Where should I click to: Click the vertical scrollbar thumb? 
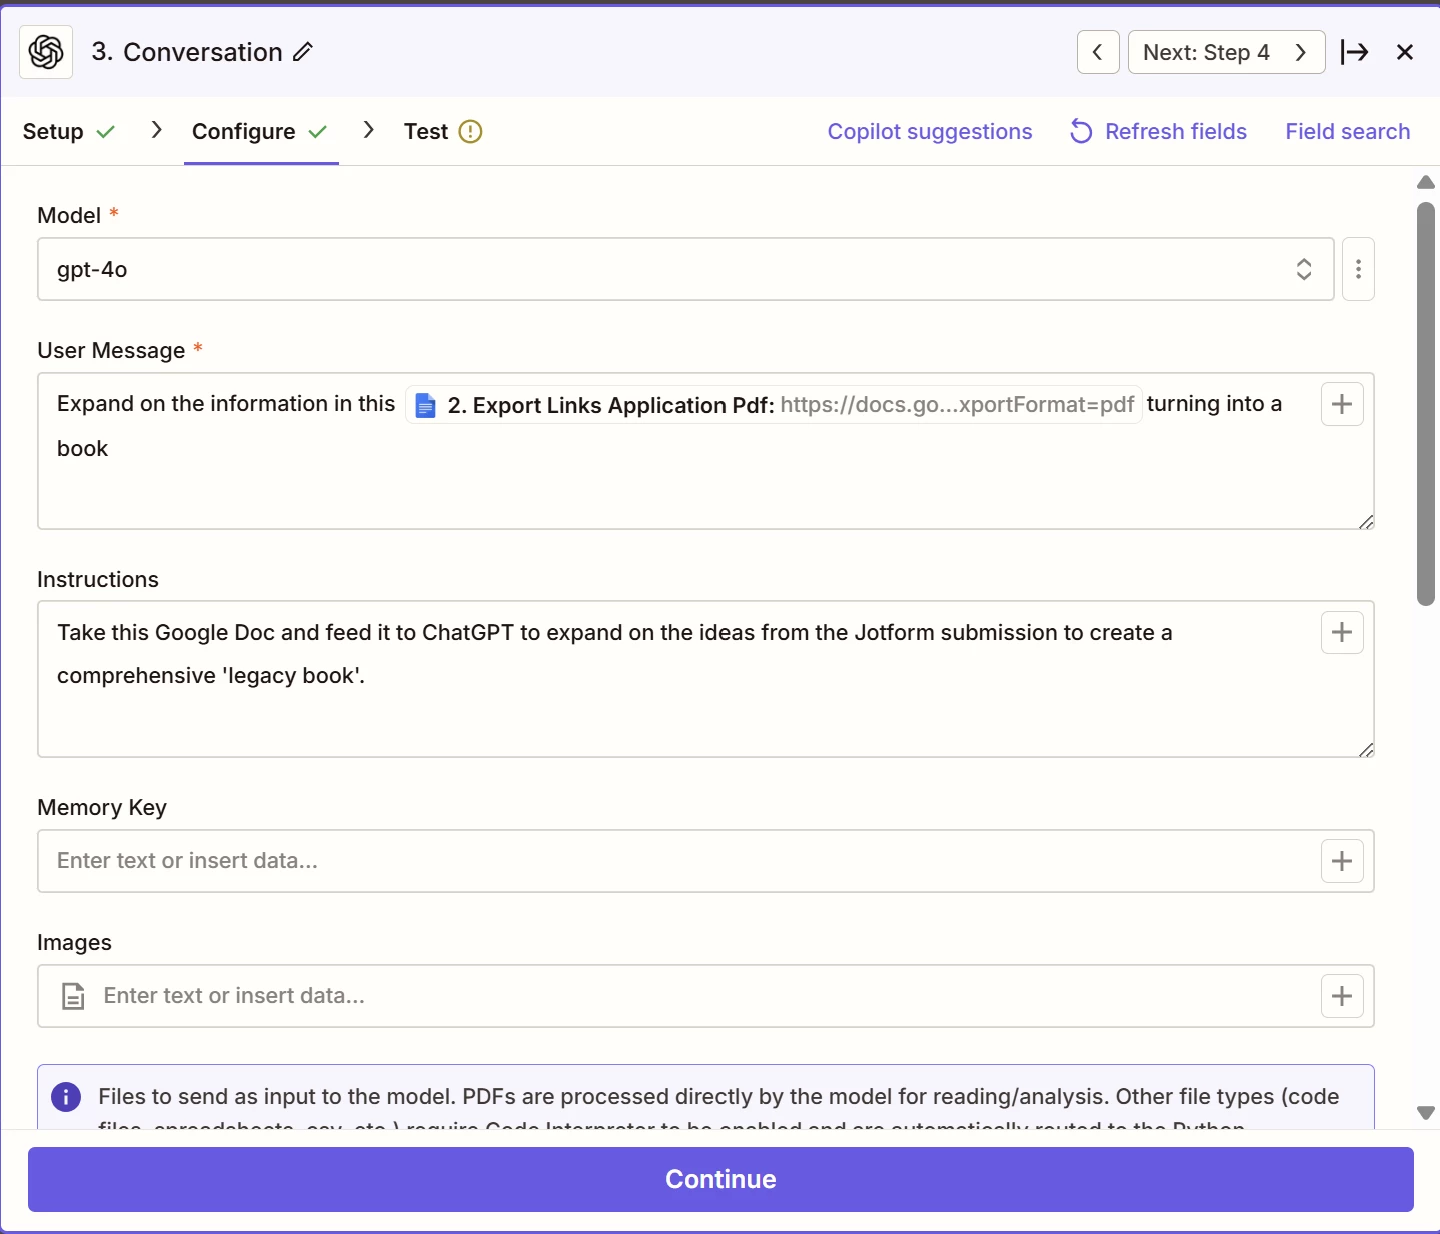coord(1426,404)
